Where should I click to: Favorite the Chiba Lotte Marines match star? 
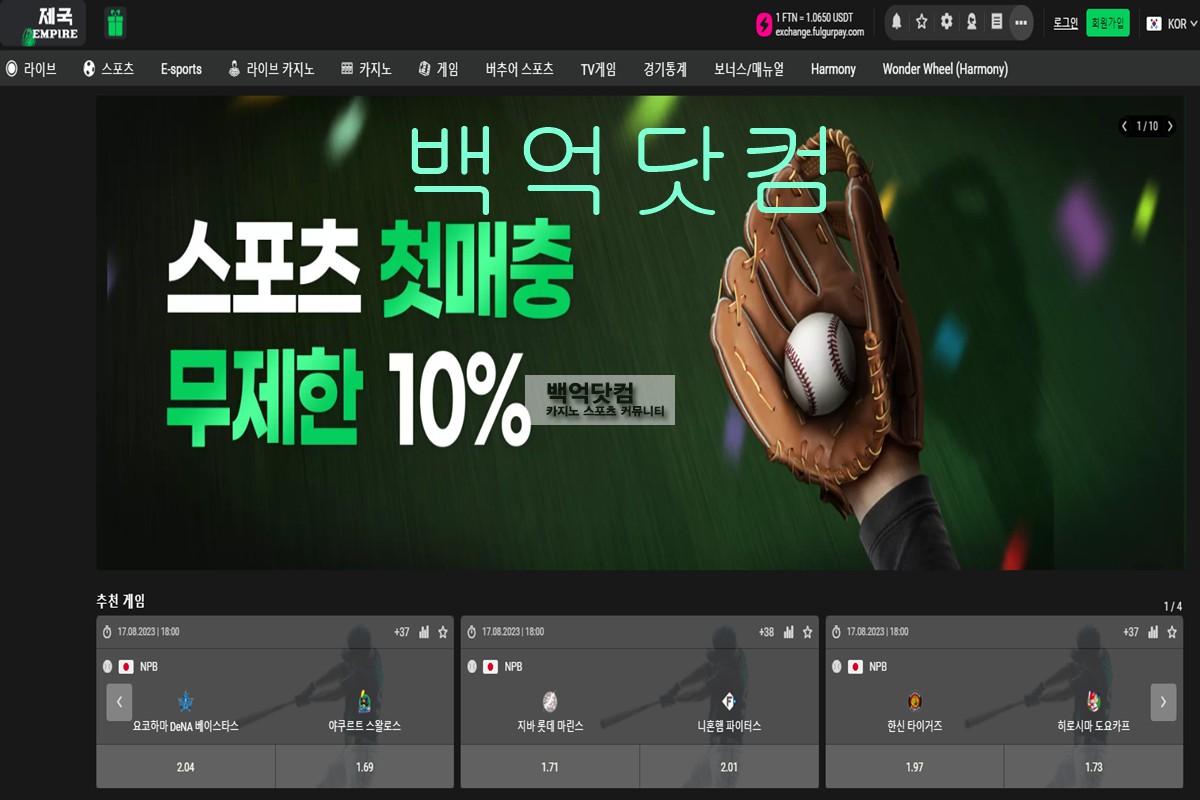[x=807, y=632]
